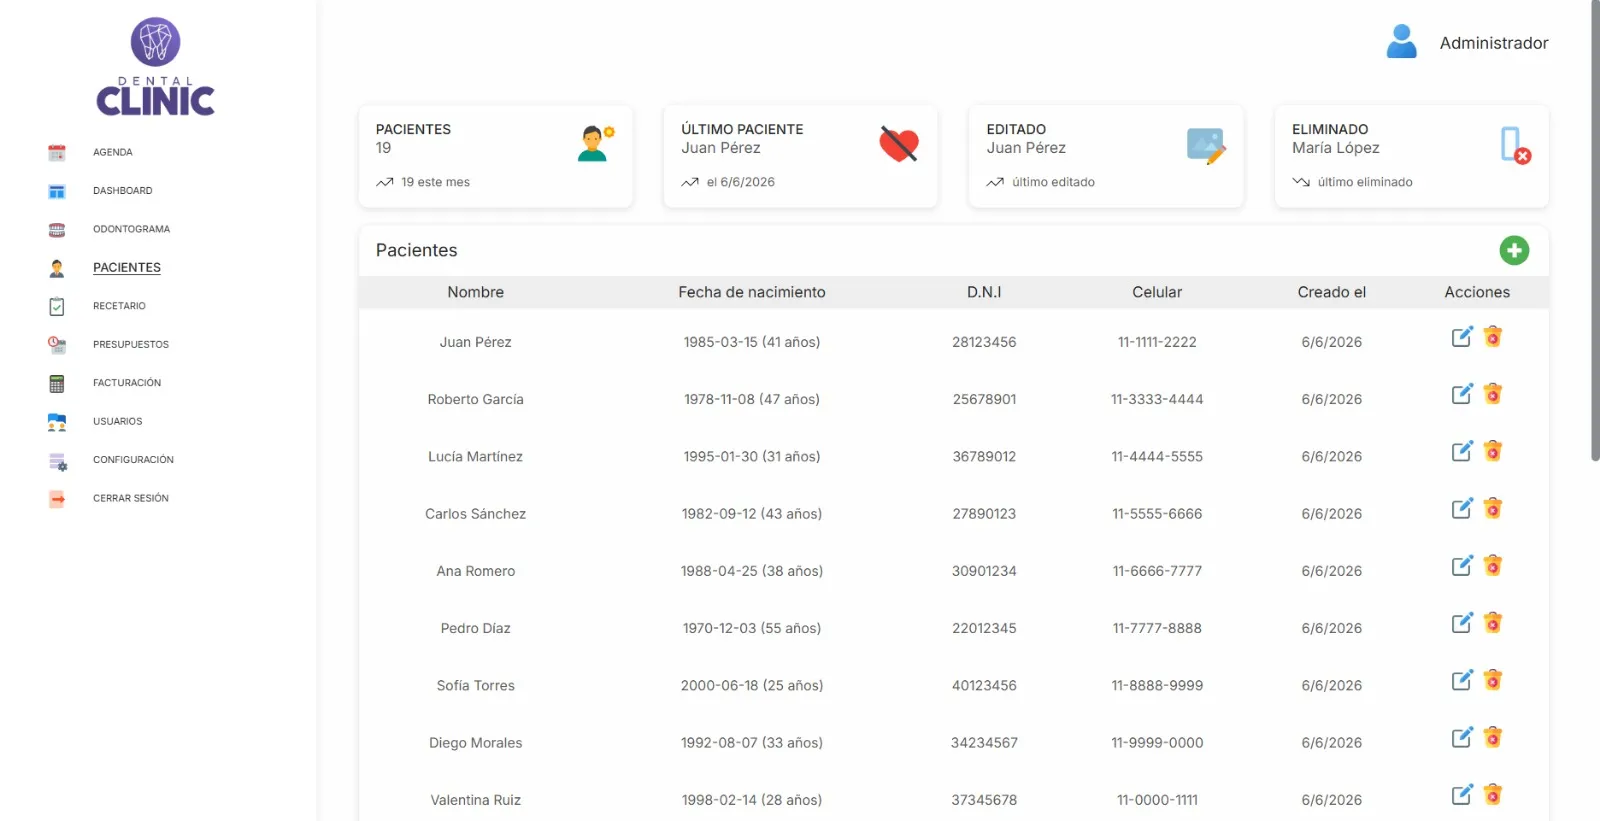Open the Pacientes count card
This screenshot has height=821, width=1600.
pos(496,157)
